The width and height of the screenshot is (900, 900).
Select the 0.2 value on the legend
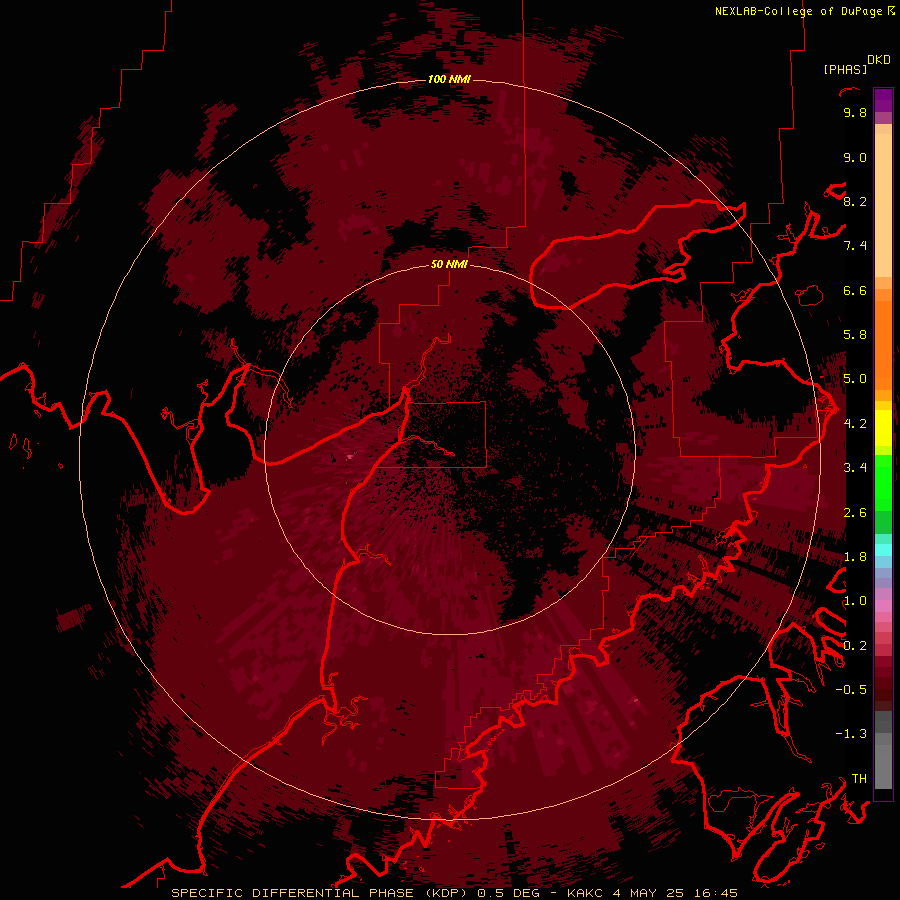(855, 646)
